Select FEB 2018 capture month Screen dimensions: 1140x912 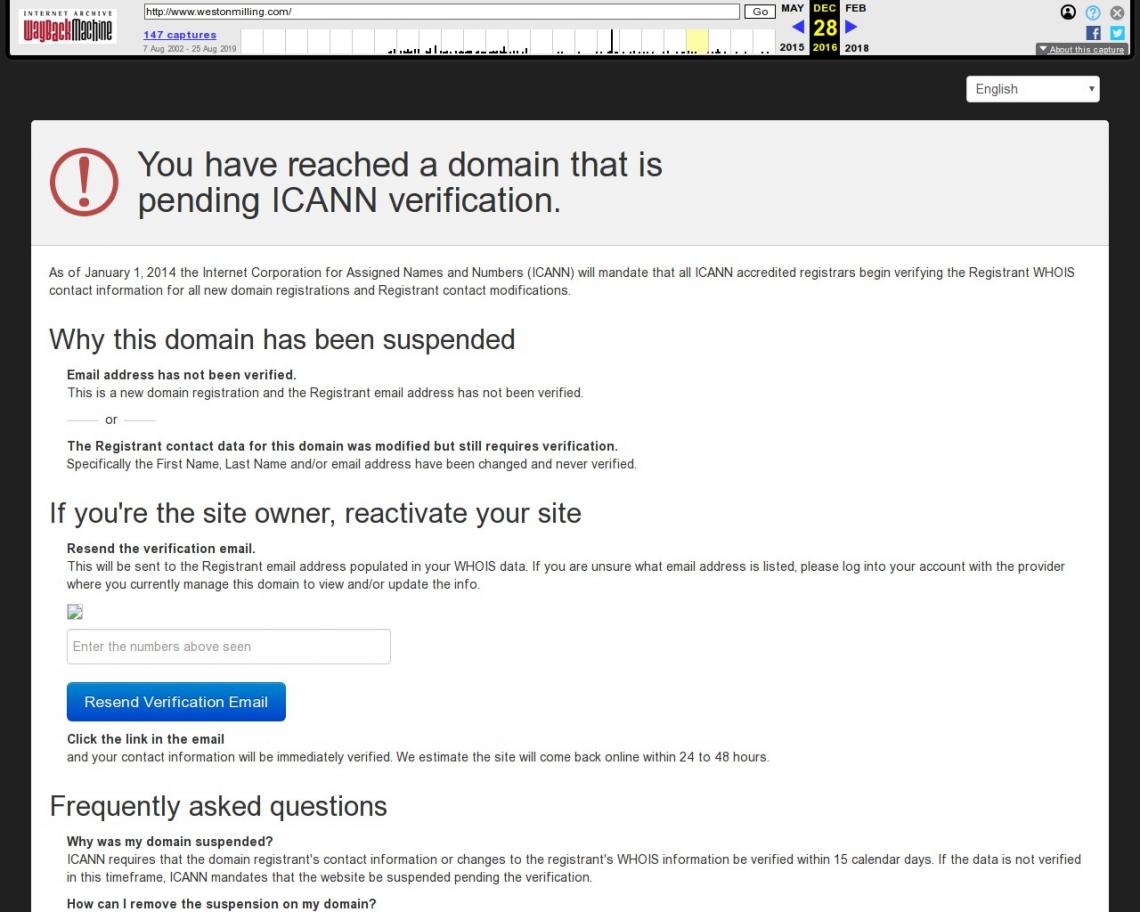point(856,8)
